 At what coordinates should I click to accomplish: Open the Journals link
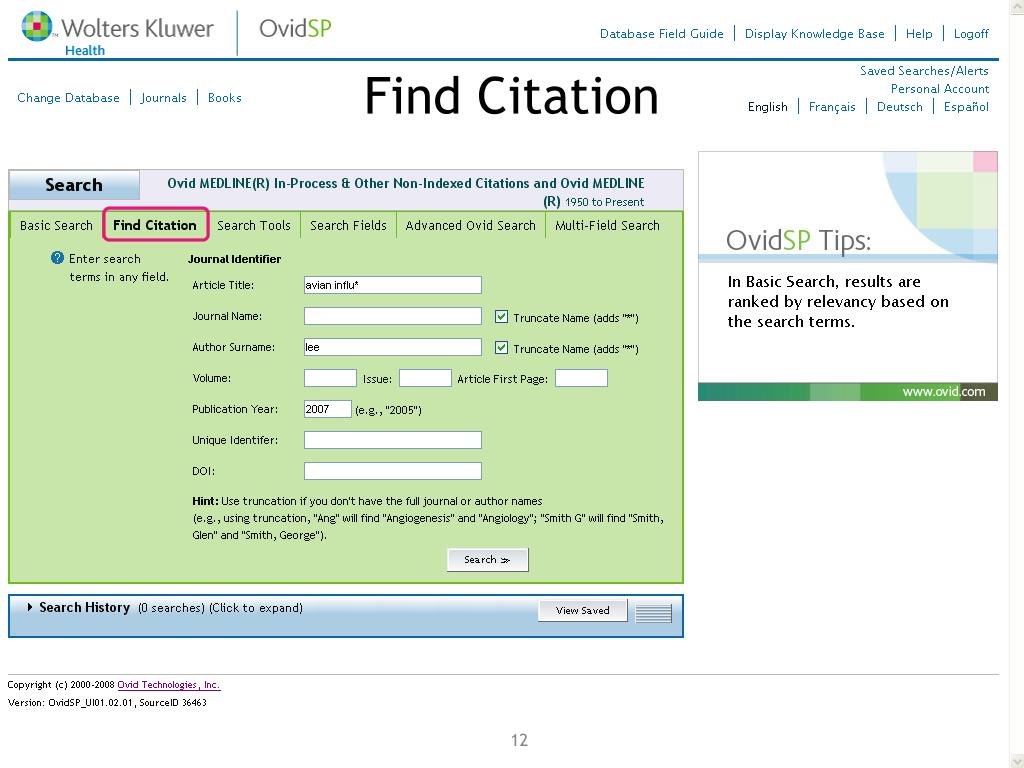pyautogui.click(x=163, y=97)
